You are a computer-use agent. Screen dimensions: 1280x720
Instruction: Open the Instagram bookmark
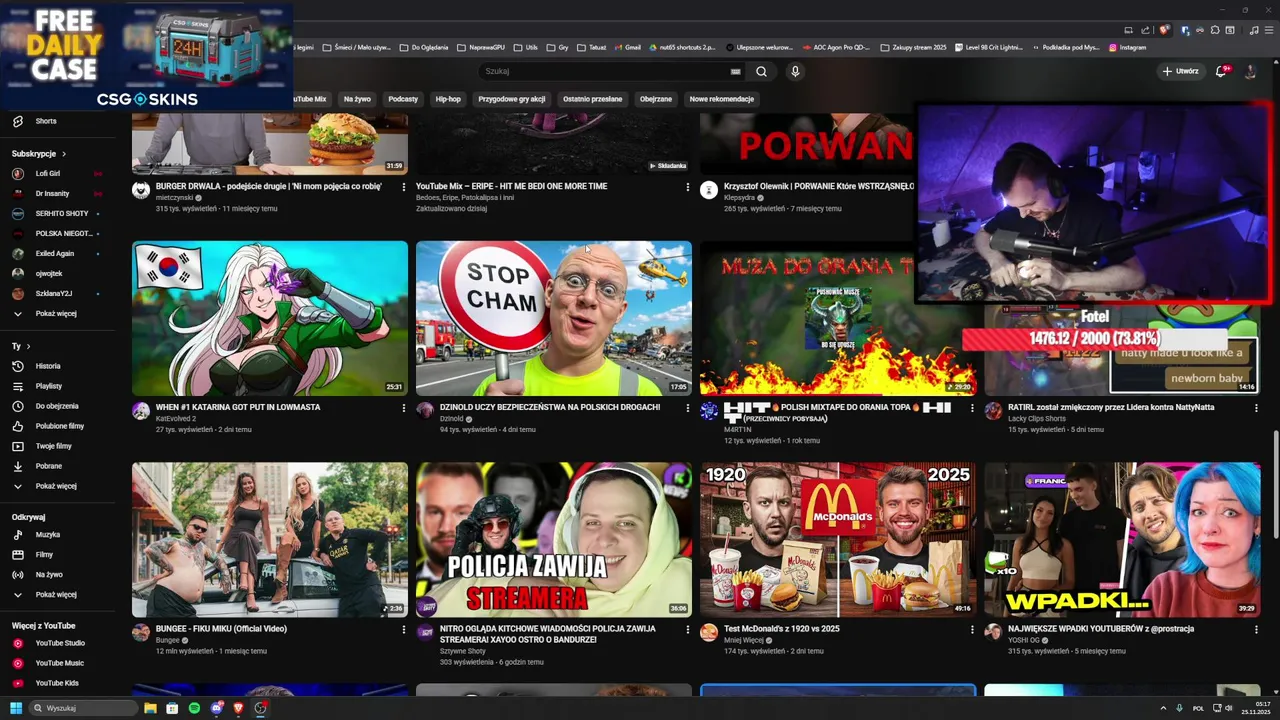1127,47
